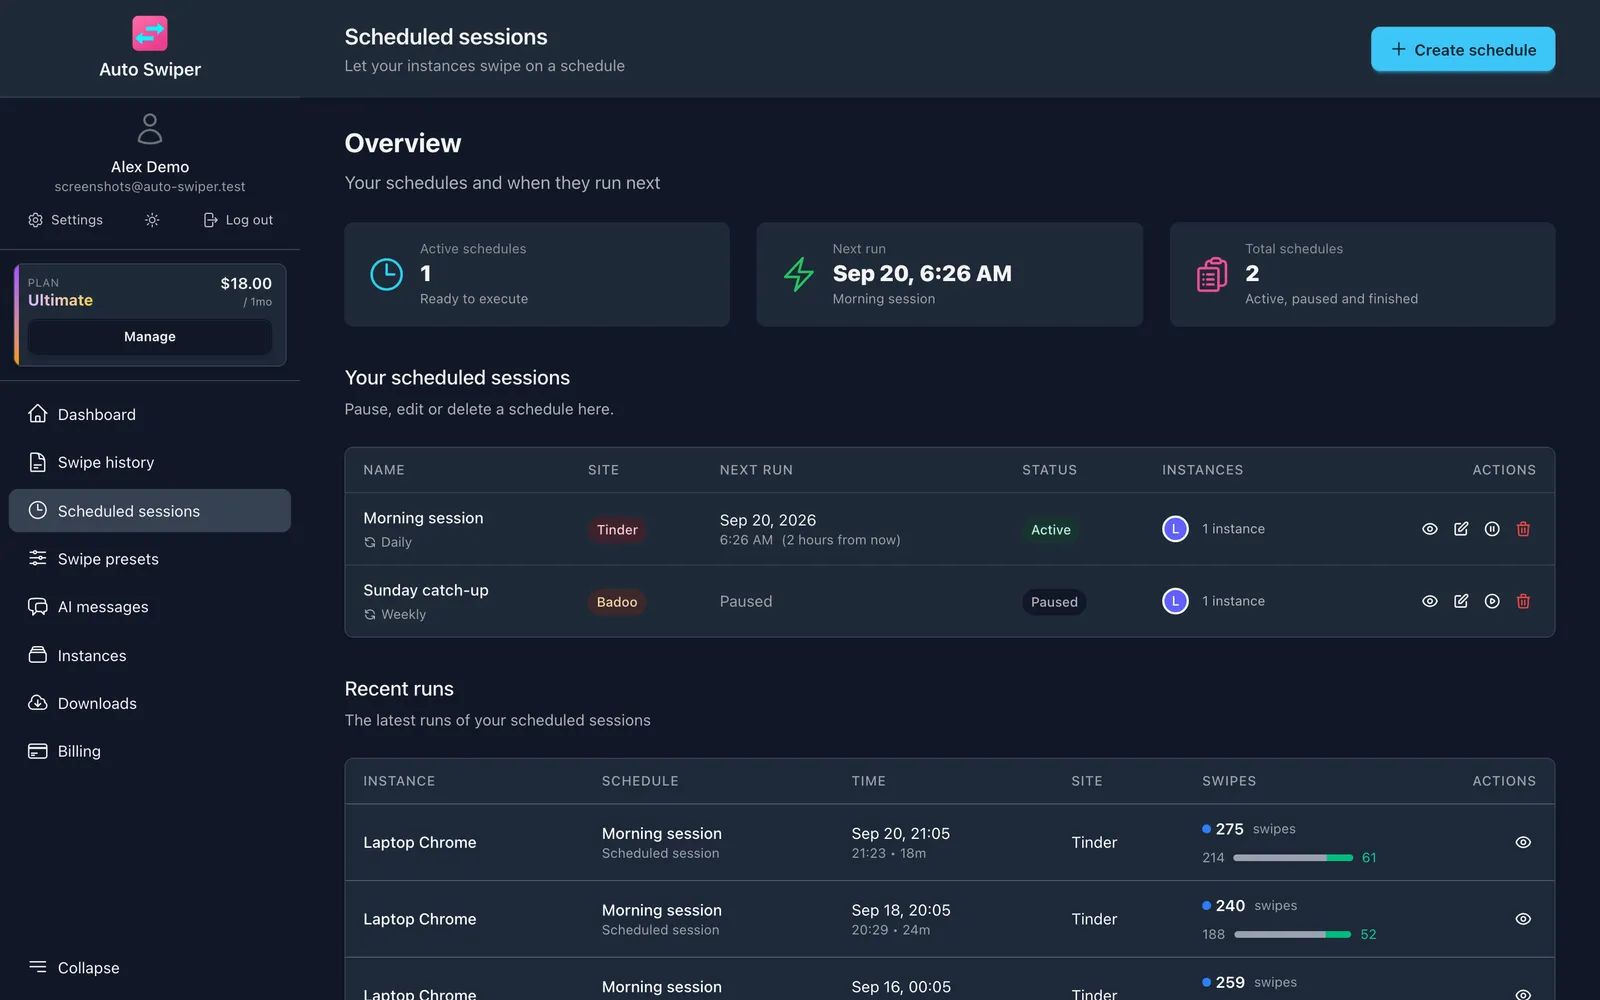1600x1000 pixels.
Task: Go to Instances page
Action: pos(150,655)
